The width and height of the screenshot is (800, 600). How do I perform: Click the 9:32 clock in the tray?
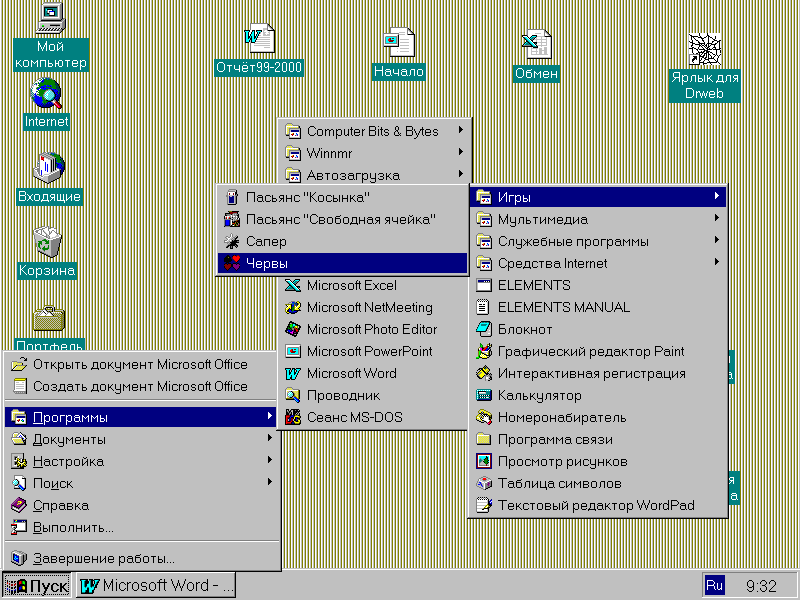[x=761, y=586]
